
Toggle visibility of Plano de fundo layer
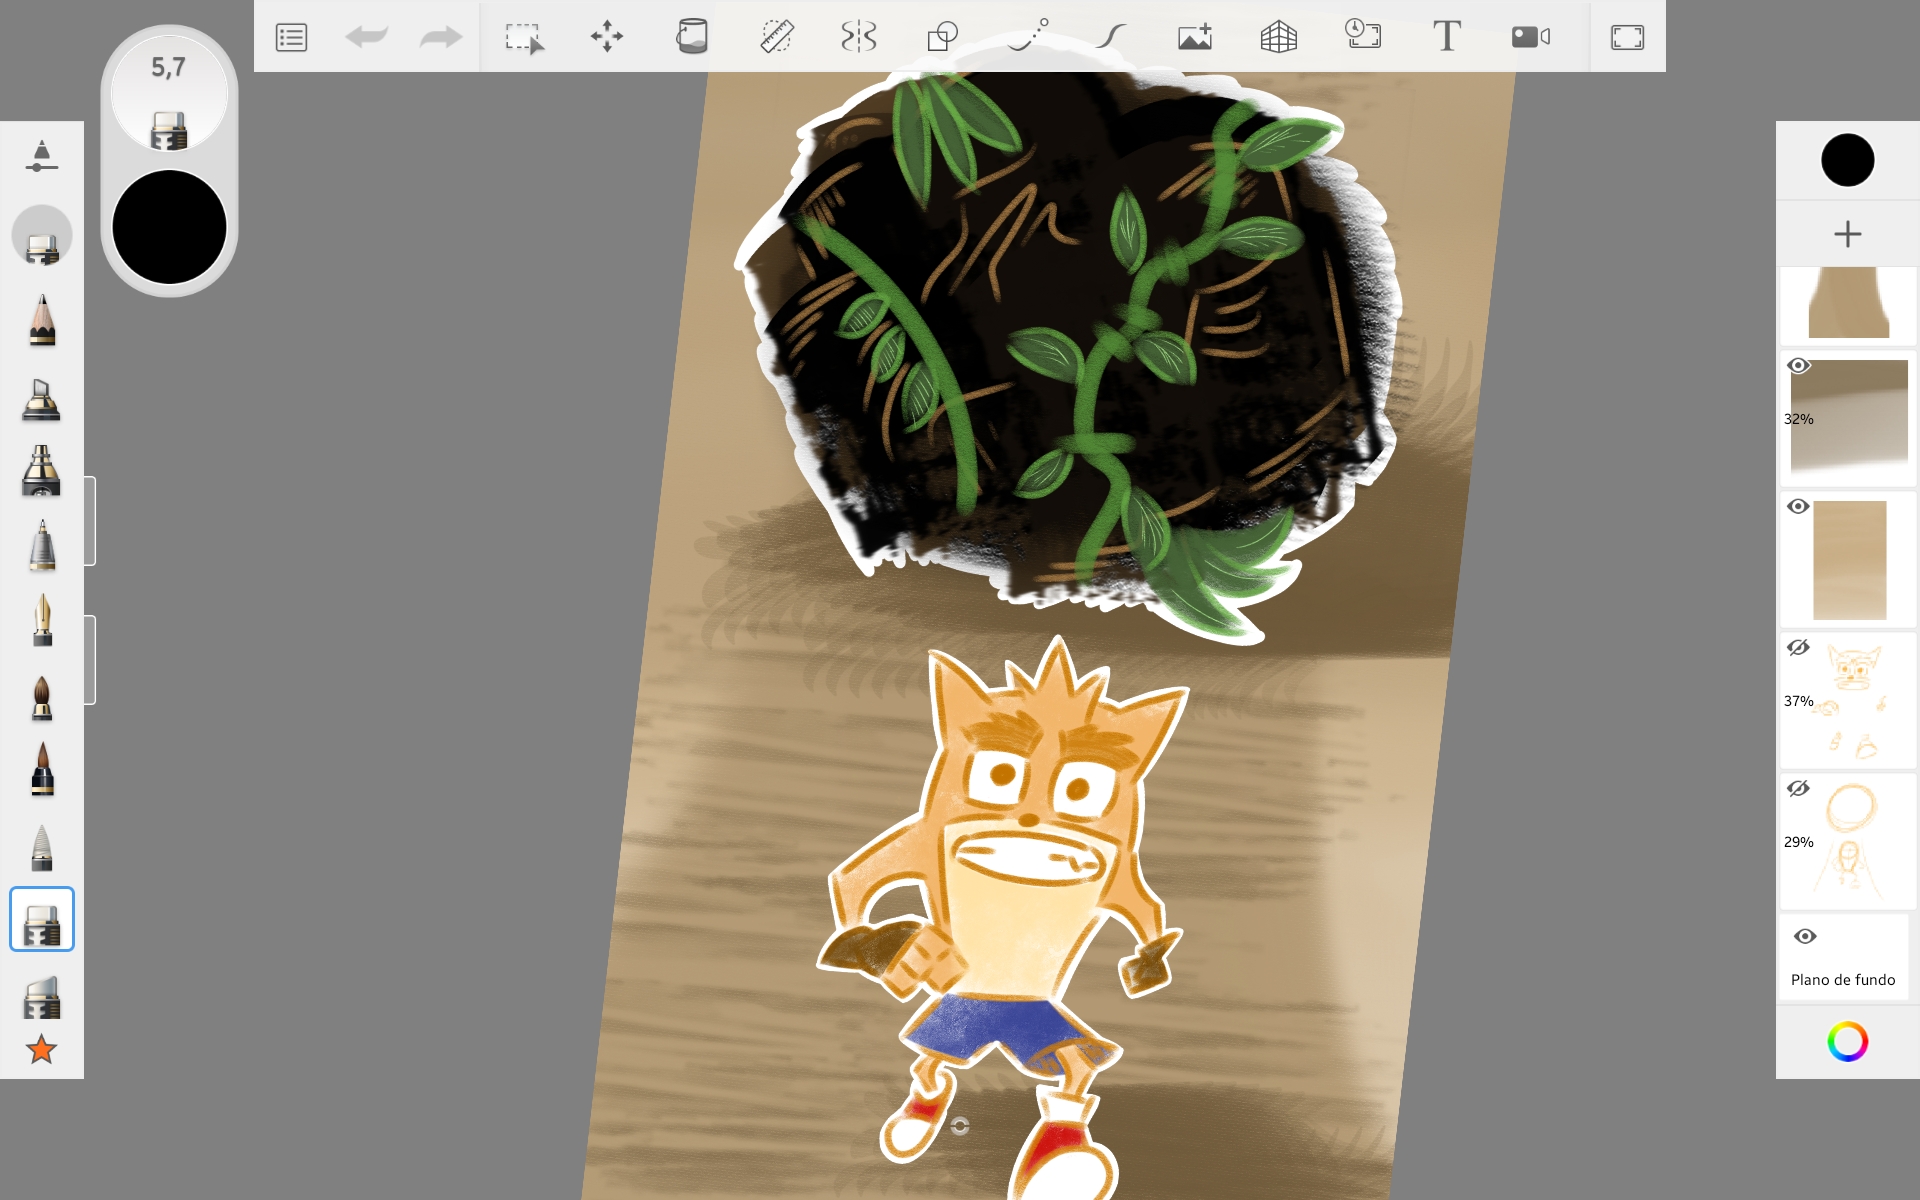tap(1805, 937)
